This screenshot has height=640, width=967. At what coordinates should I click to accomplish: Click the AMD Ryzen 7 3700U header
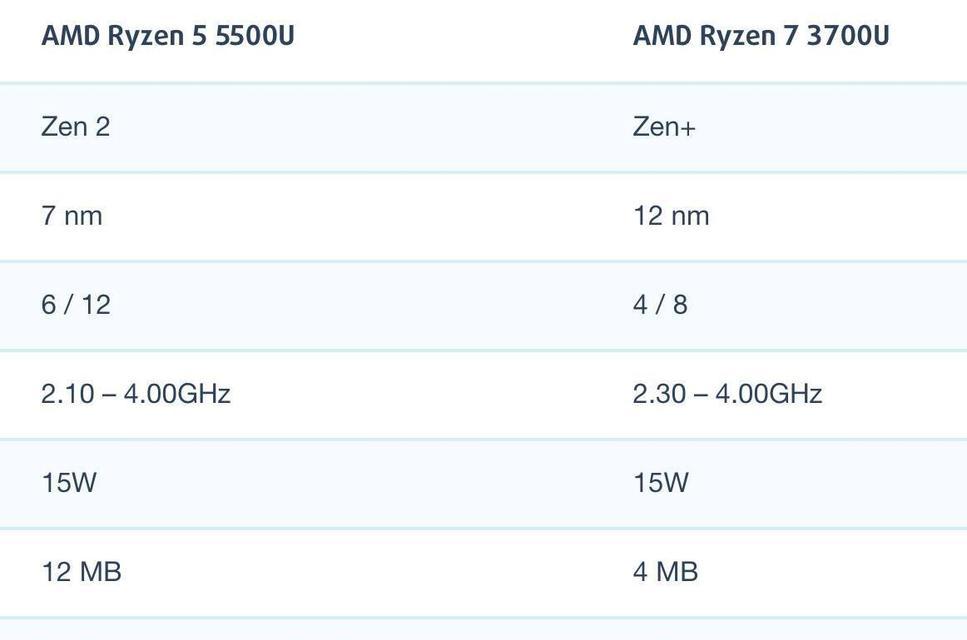761,35
